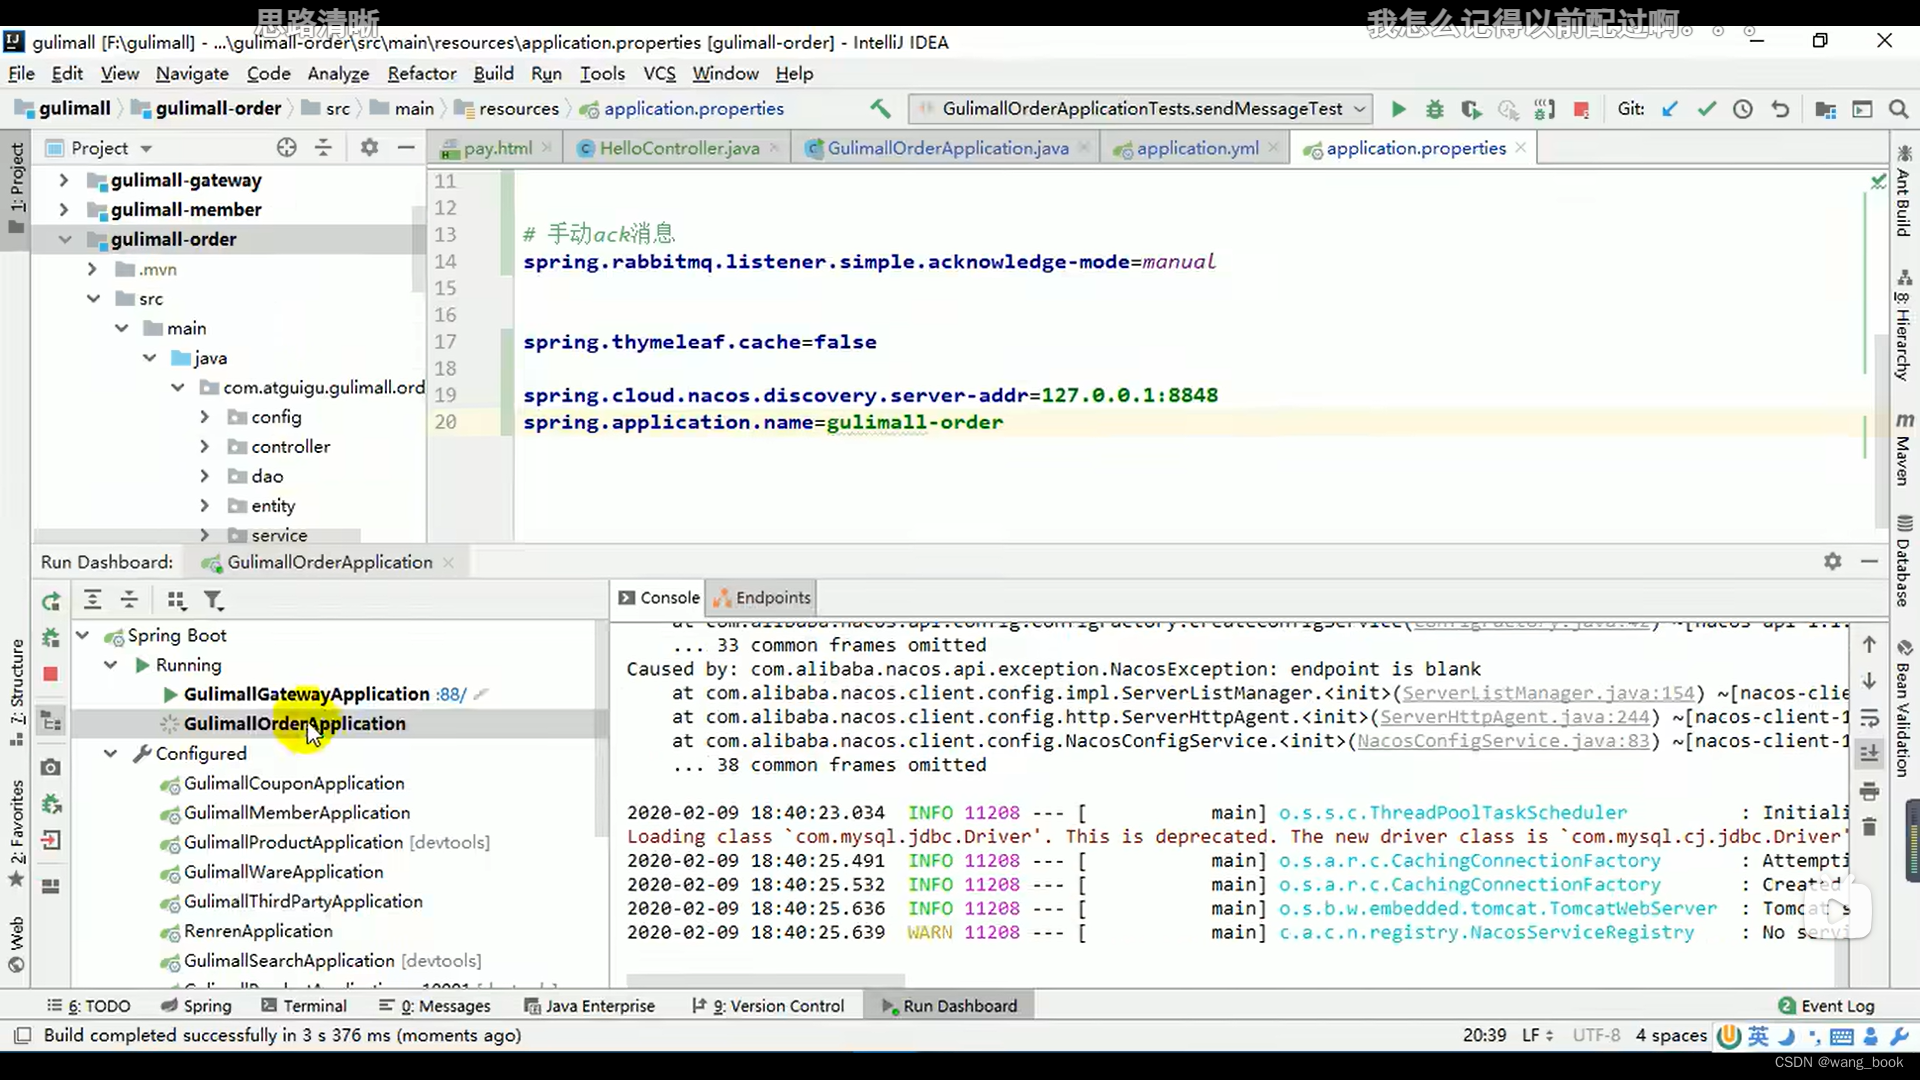Stop the running process in toolbar
The width and height of the screenshot is (1920, 1080).
click(x=1581, y=109)
